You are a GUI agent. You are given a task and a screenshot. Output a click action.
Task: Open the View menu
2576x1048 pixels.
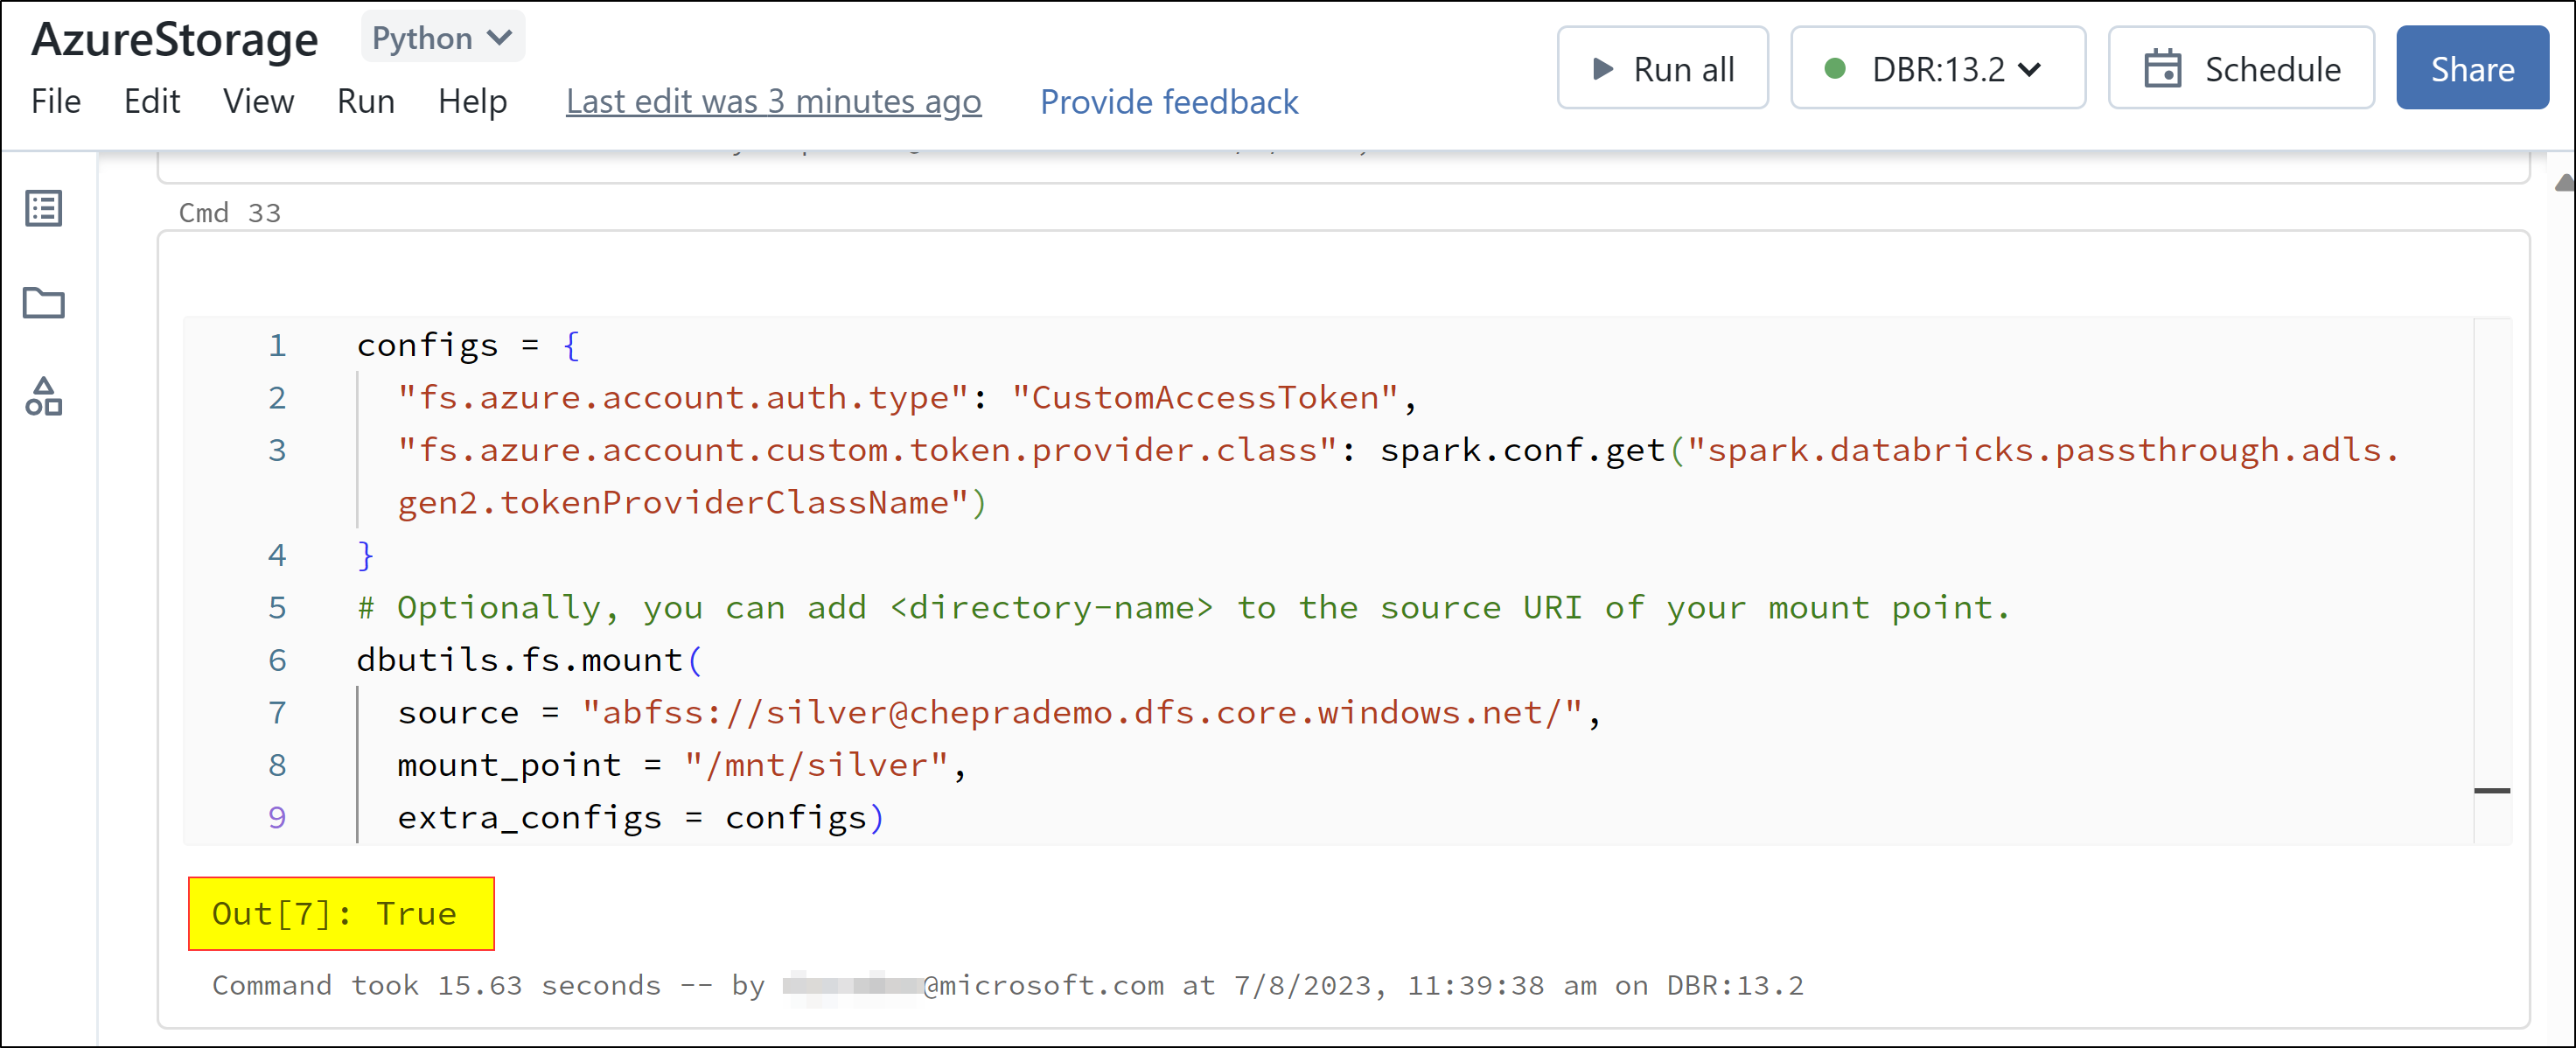[x=257, y=101]
